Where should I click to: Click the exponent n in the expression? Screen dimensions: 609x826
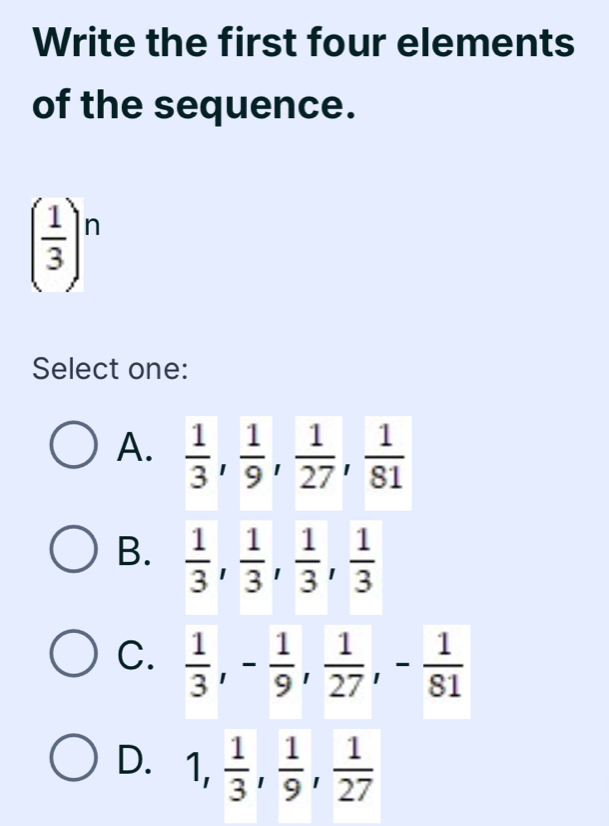(91, 225)
